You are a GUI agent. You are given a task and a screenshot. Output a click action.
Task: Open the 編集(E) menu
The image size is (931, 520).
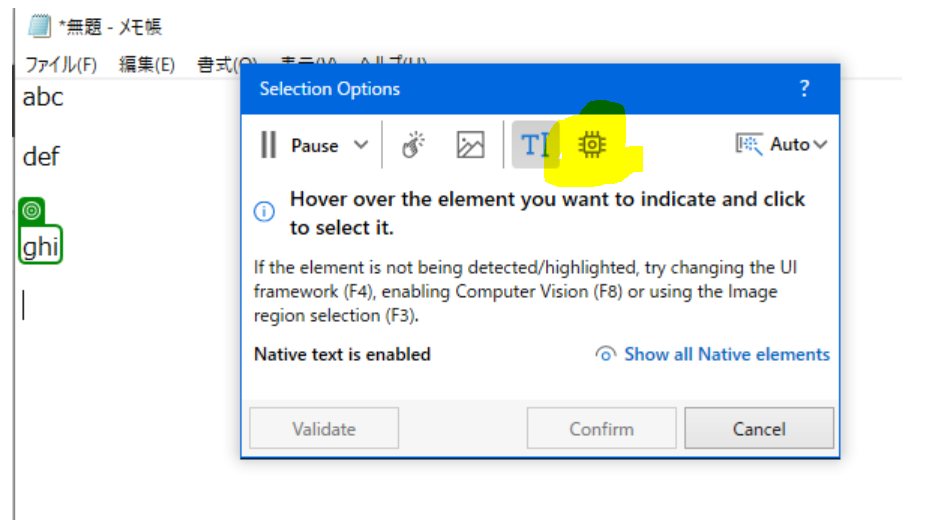point(147,64)
